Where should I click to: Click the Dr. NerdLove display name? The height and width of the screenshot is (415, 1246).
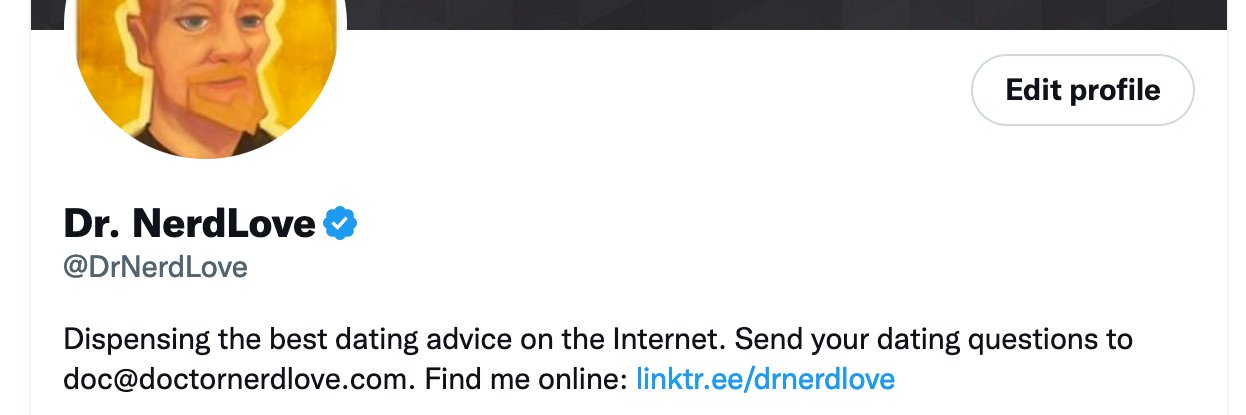[189, 224]
